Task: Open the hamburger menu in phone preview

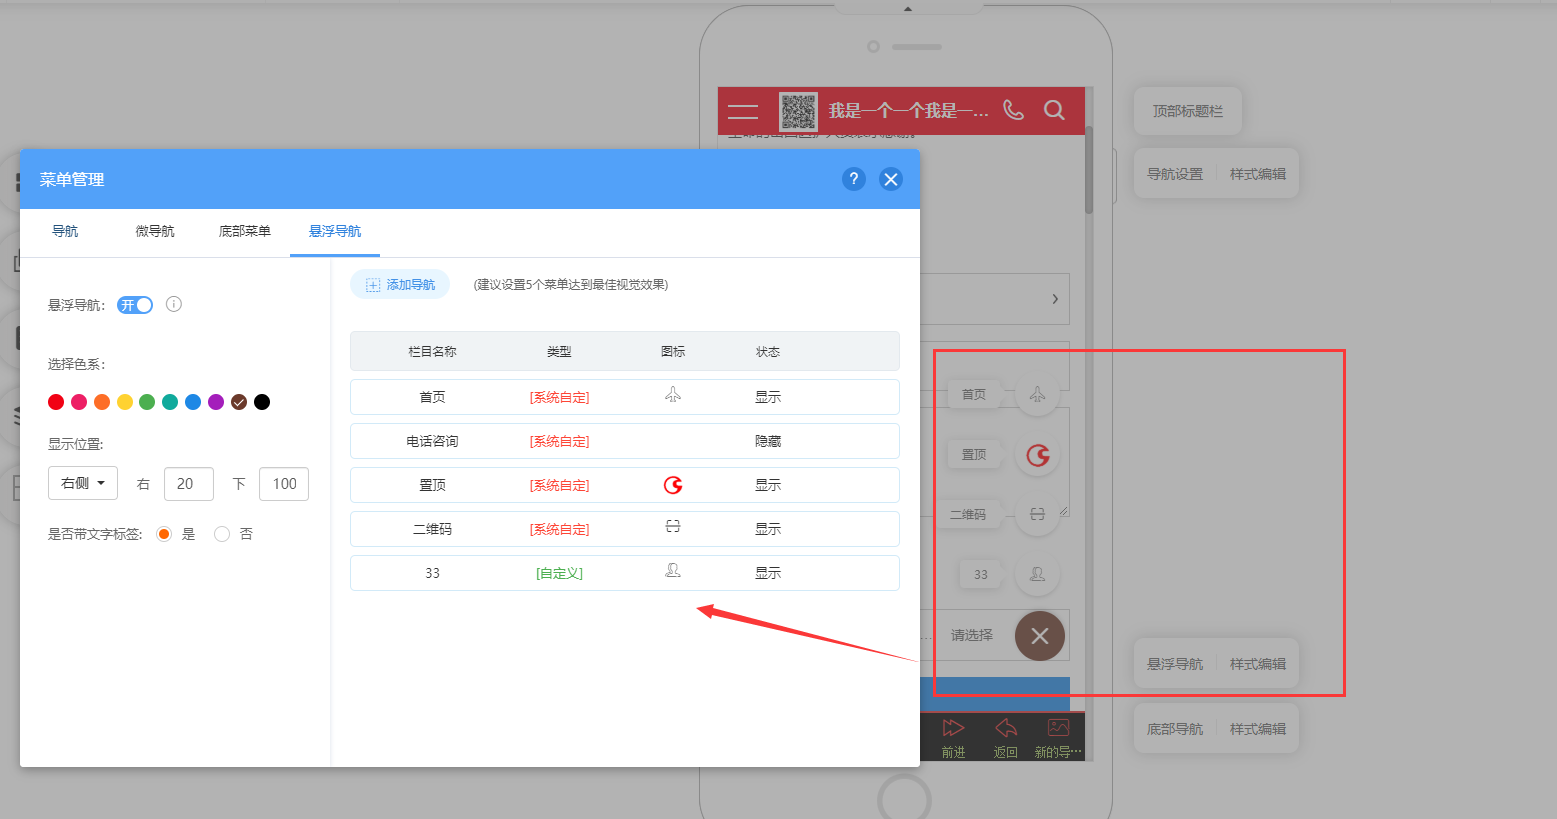Action: 743,111
